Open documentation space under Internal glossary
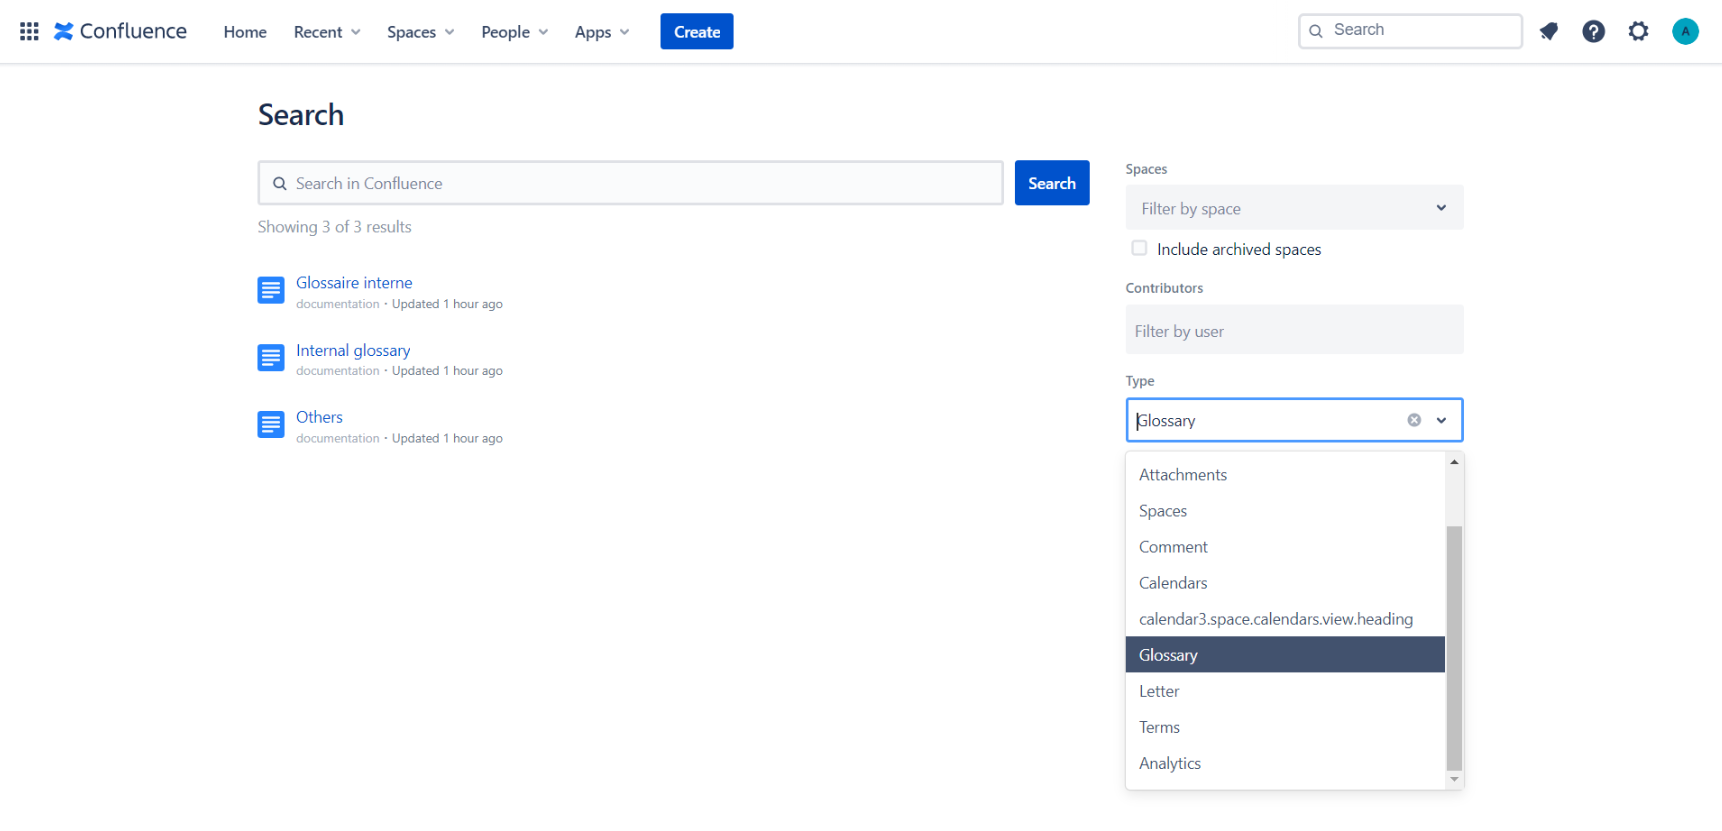This screenshot has height=831, width=1722. pyautogui.click(x=338, y=371)
